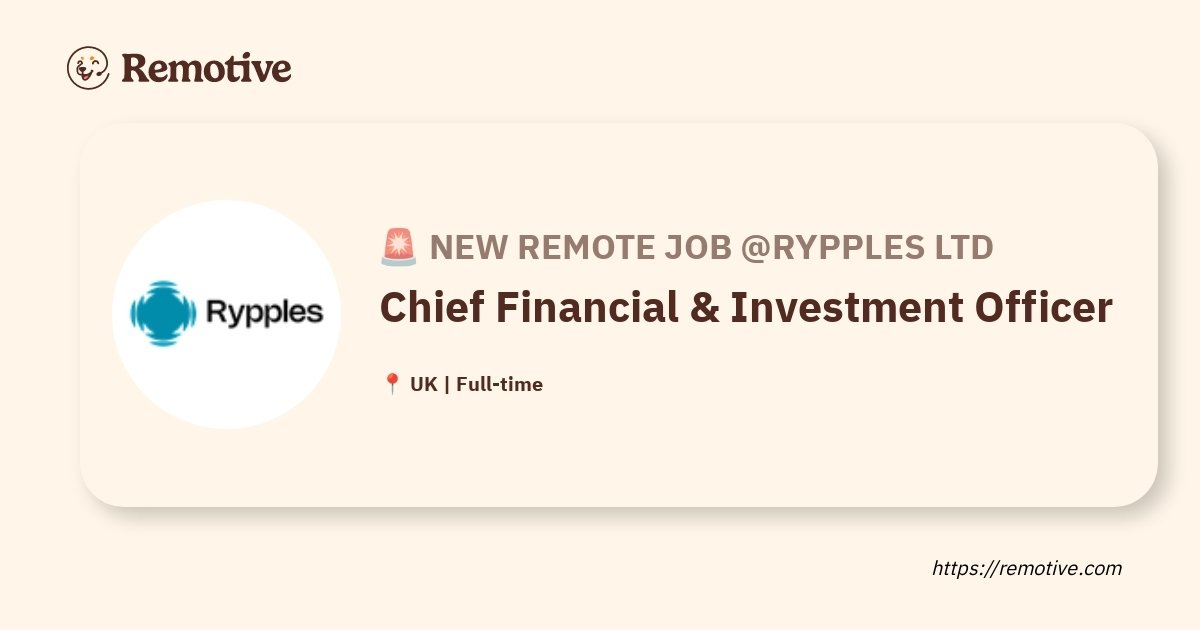Click the pipe separator between UK and Full-time

click(446, 384)
